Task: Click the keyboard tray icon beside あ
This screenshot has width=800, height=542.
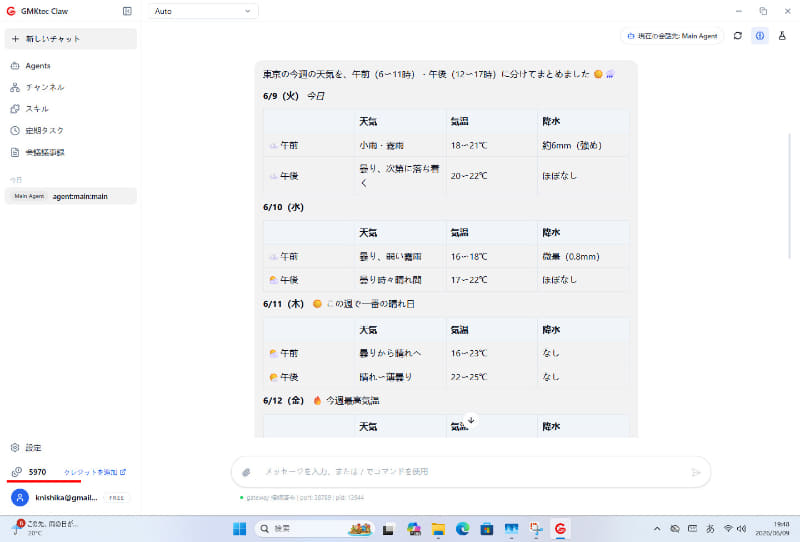Action: click(692, 529)
